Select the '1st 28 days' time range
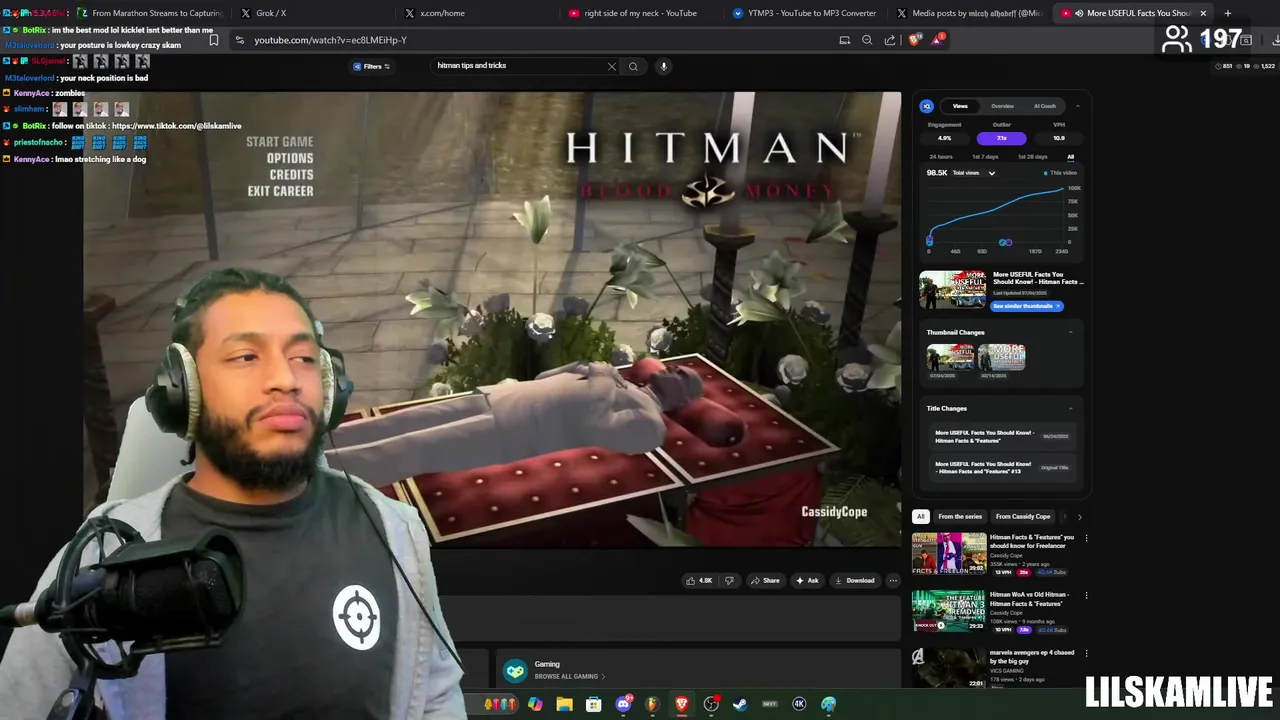 pyautogui.click(x=1033, y=157)
